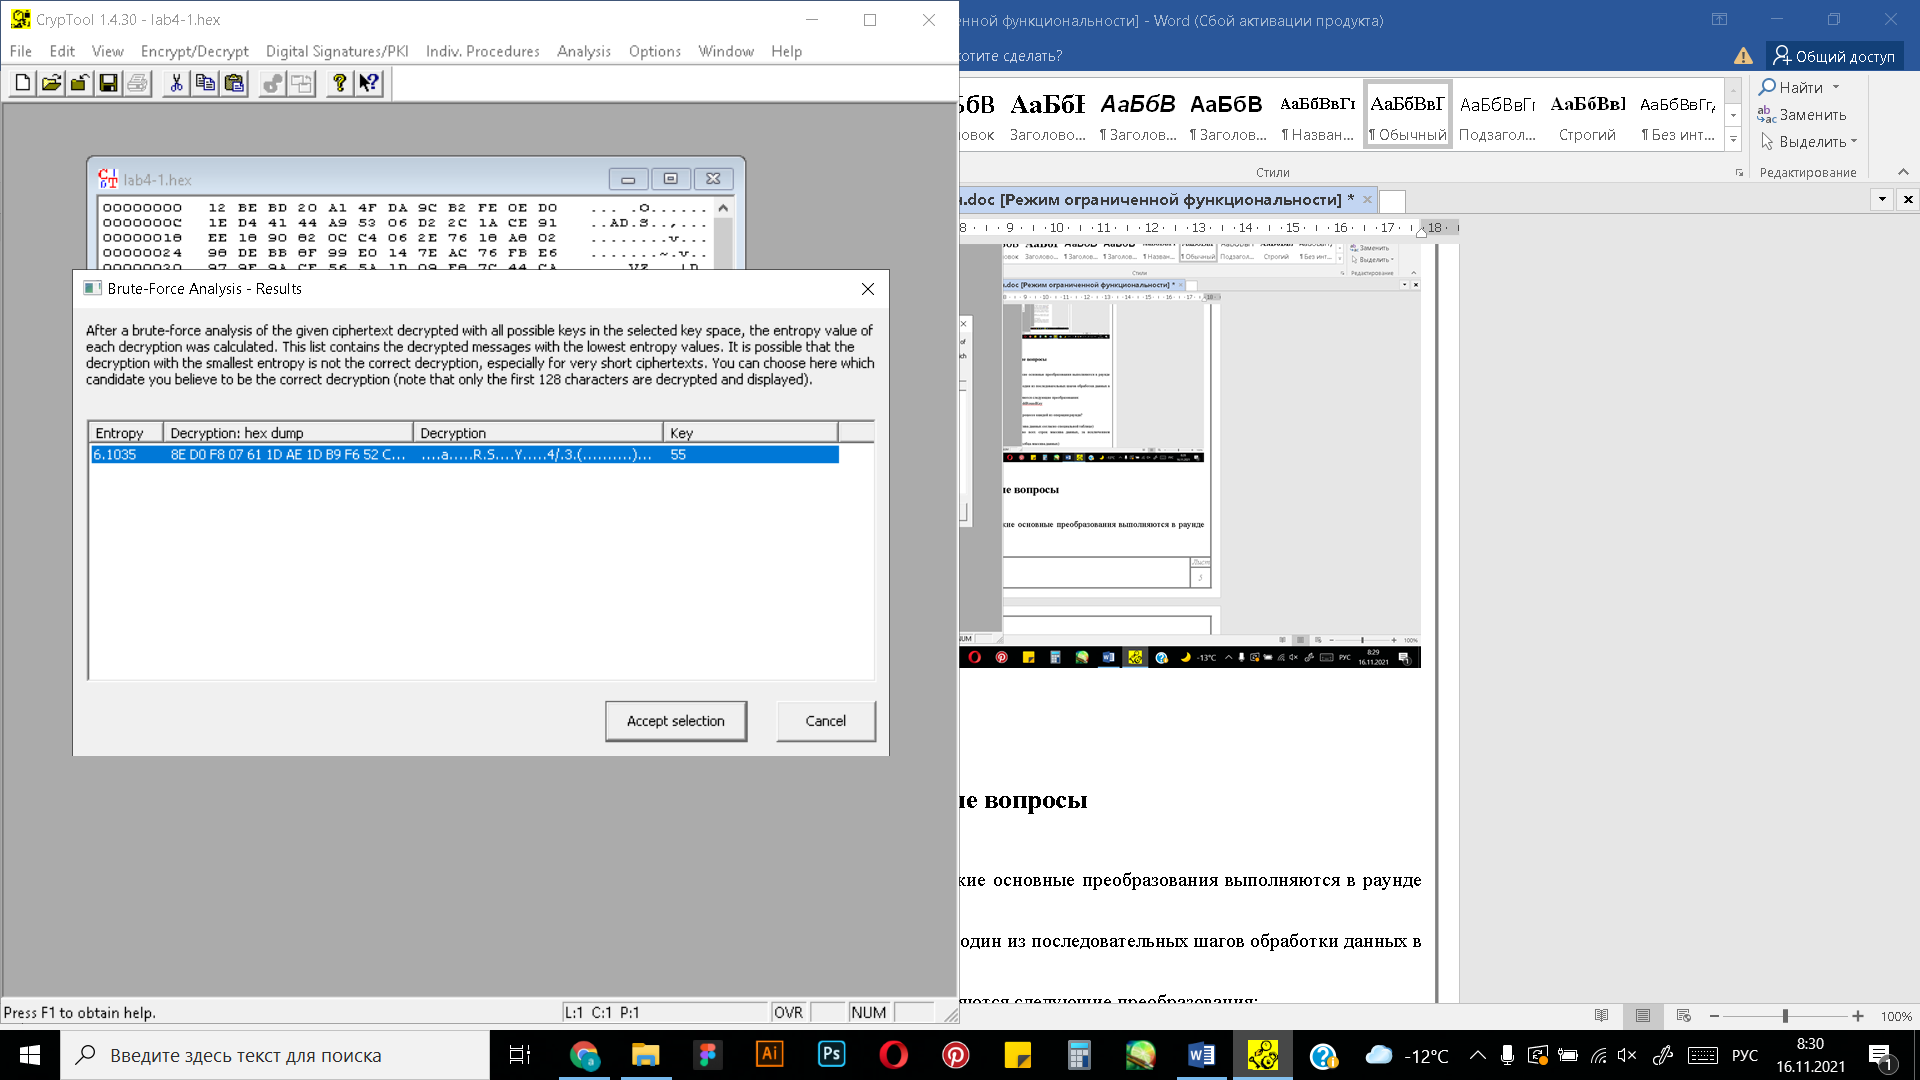The width and height of the screenshot is (1920, 1080).
Task: Open the Options menu in CrypTool
Action: (655, 51)
